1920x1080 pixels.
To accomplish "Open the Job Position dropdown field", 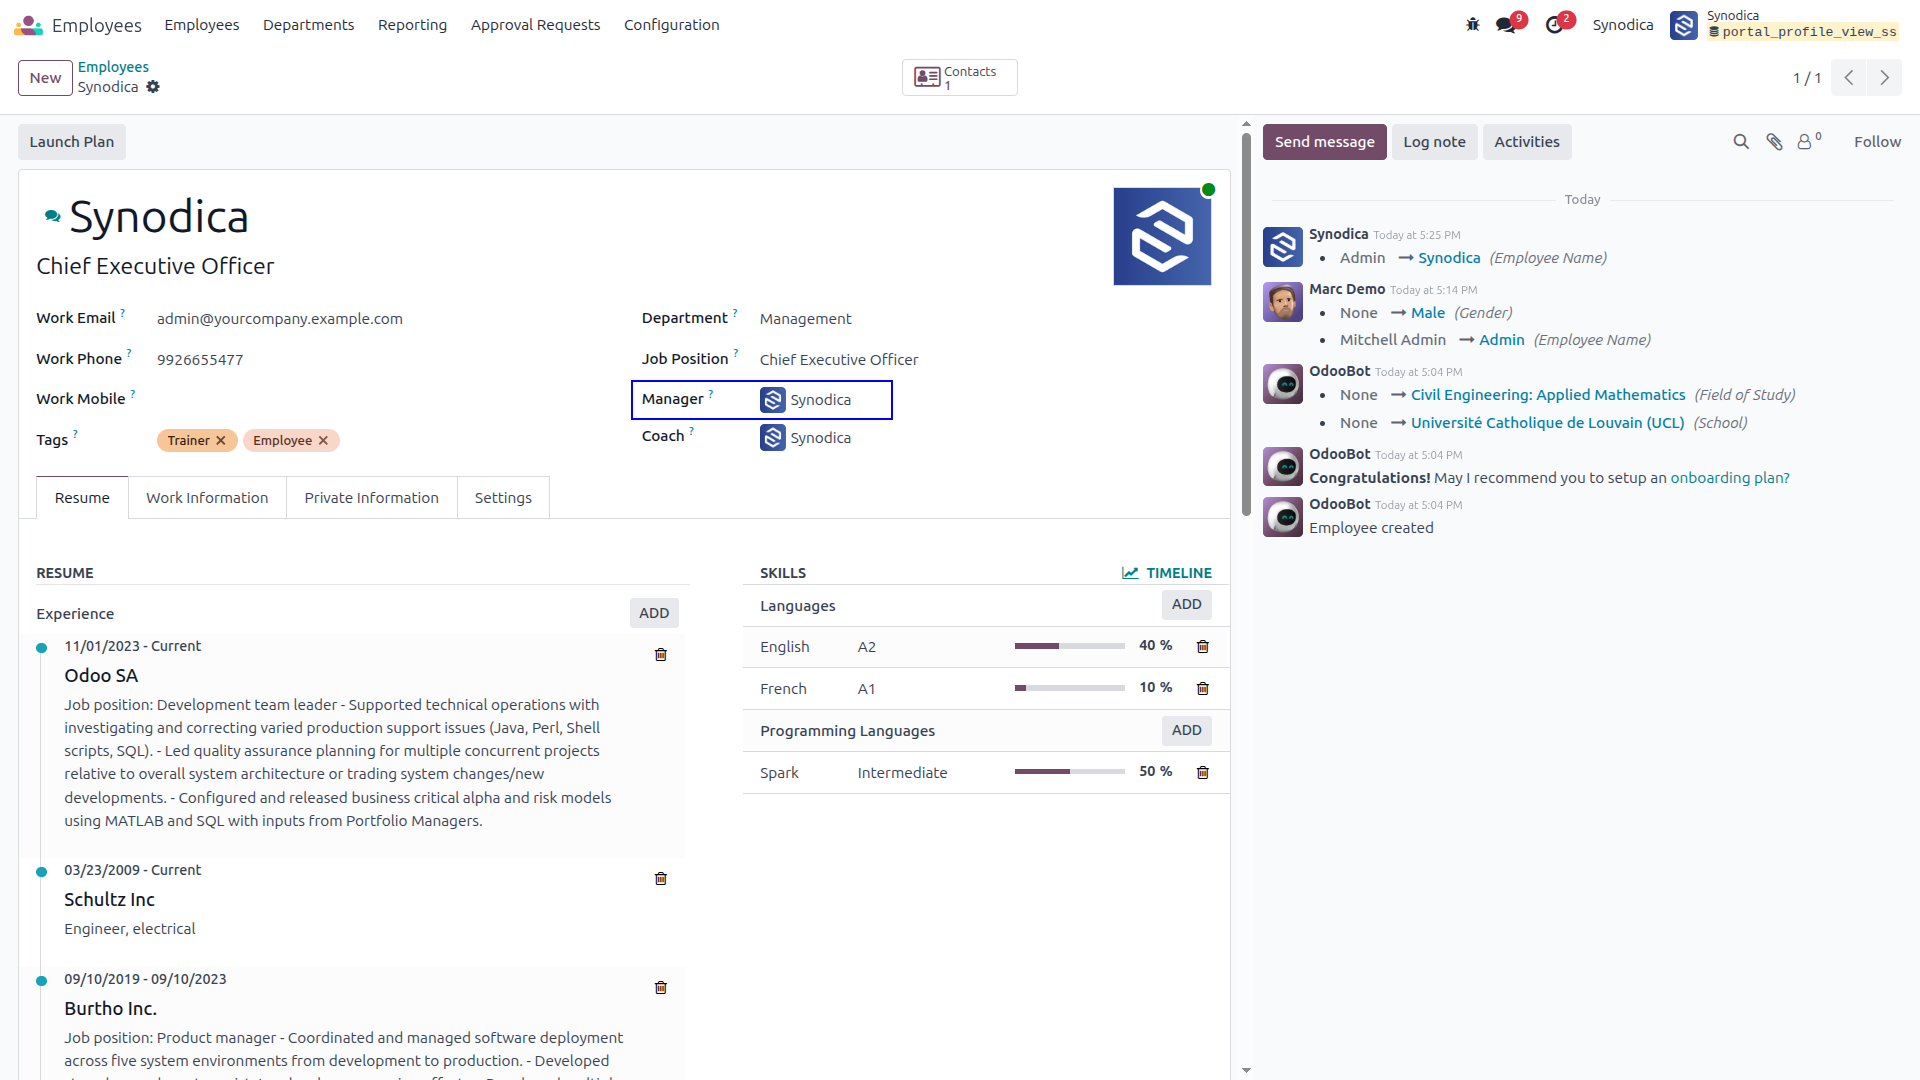I will 985,360.
